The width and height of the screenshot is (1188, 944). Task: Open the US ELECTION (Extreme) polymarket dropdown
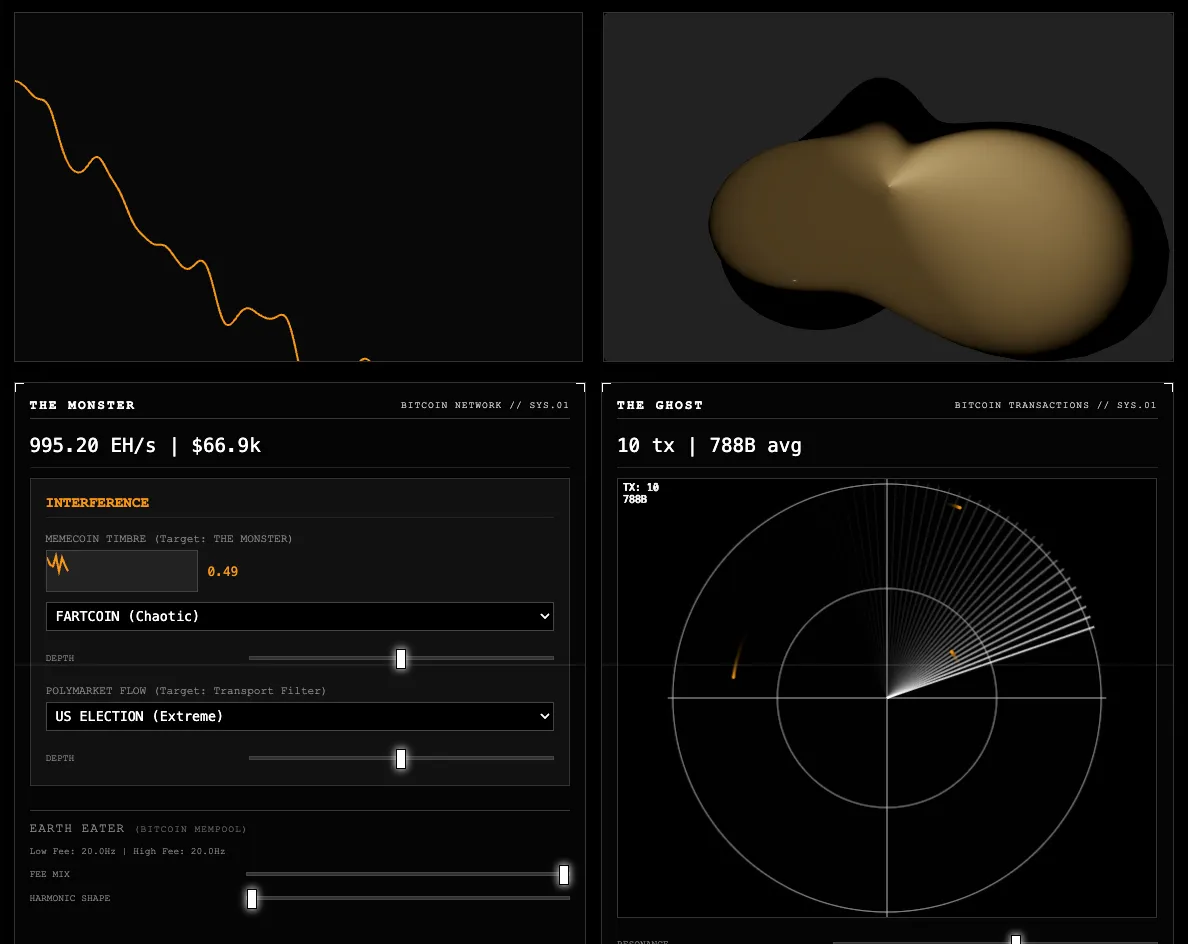click(299, 716)
